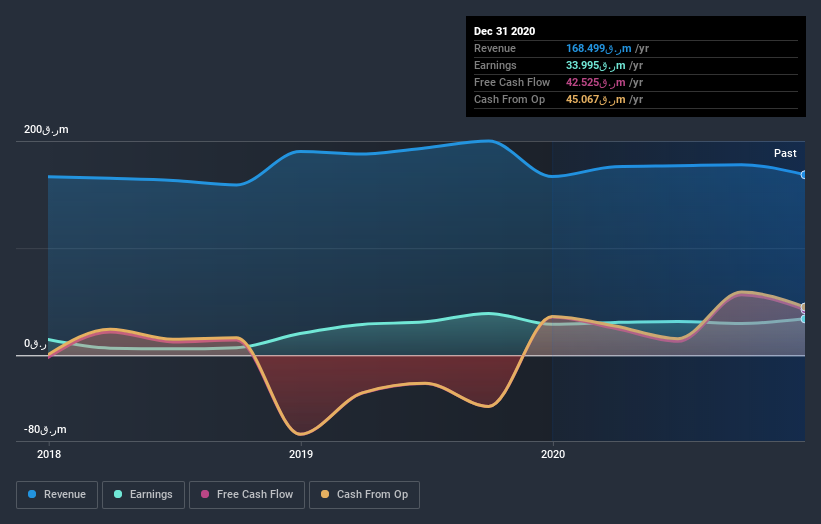821x524 pixels.
Task: Toggle the Earnings legend button
Action: coord(143,495)
